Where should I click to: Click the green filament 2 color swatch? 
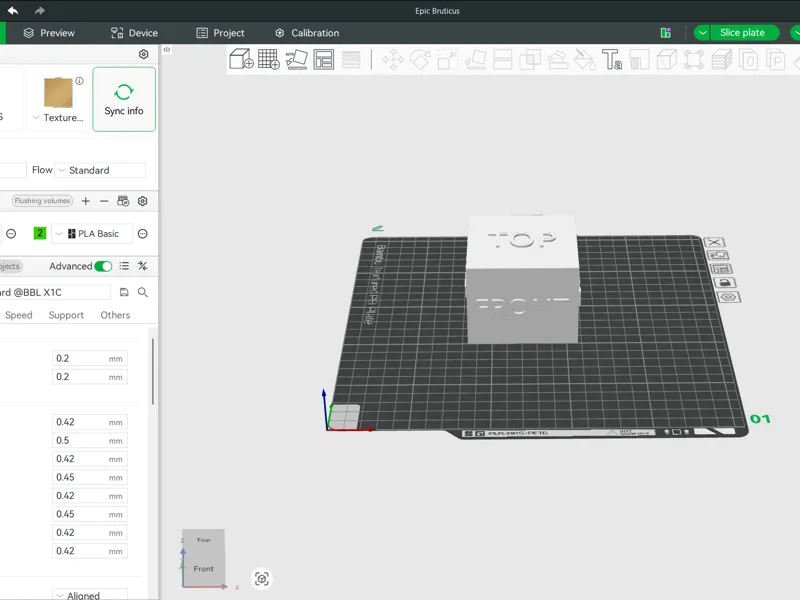click(x=40, y=234)
